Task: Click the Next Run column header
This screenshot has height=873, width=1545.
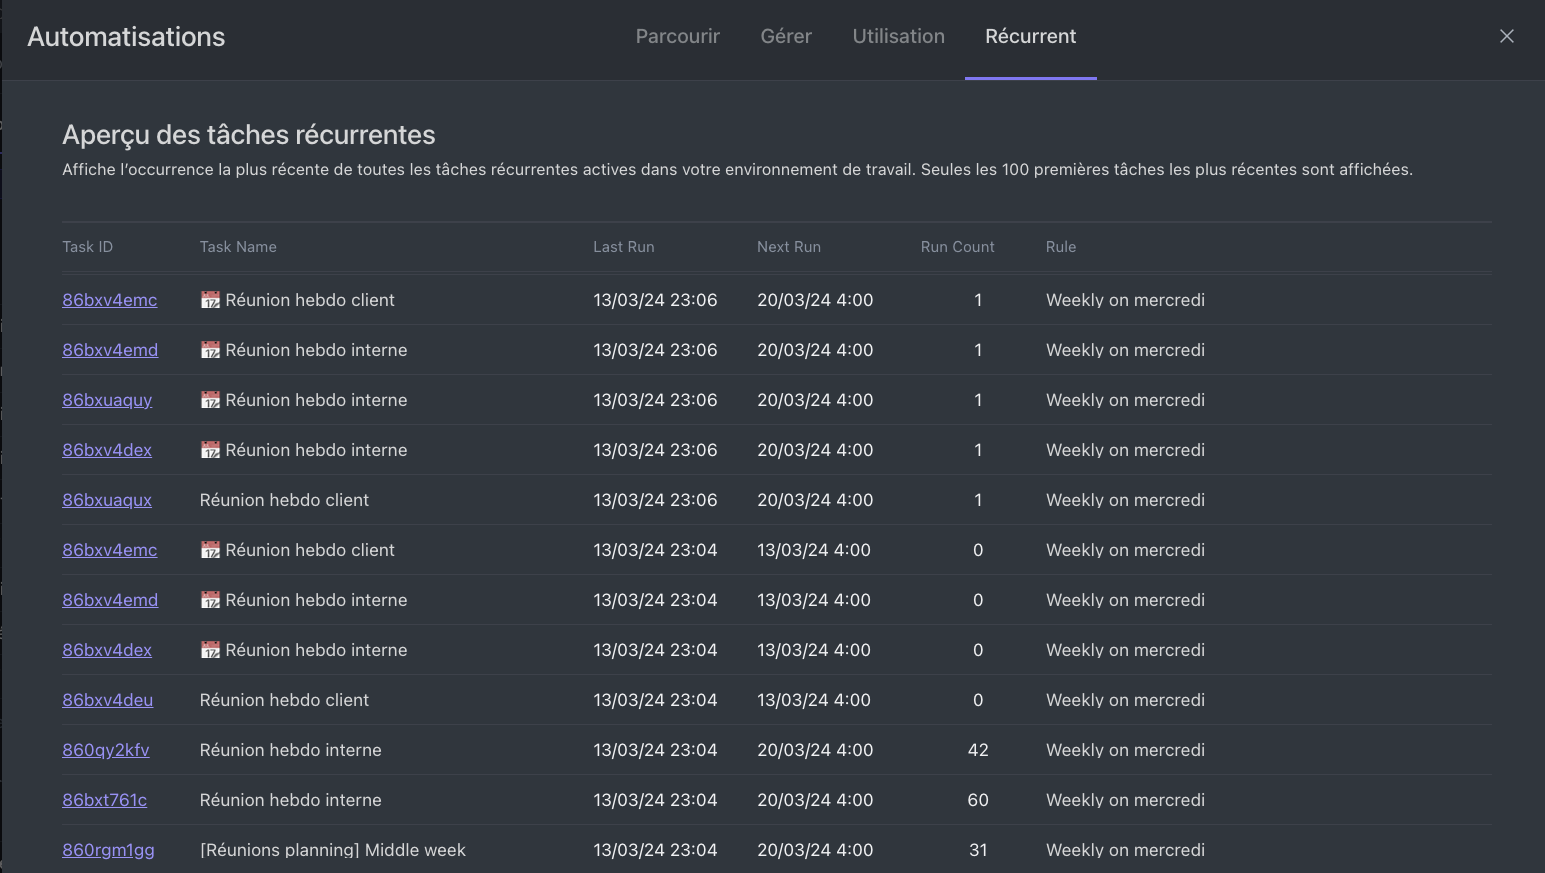Action: tap(789, 247)
